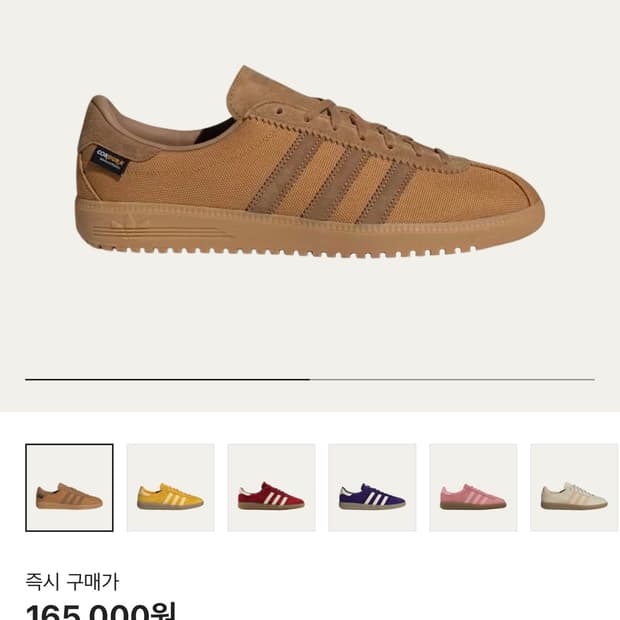Pick the red sneaker colorway thumbnail
The height and width of the screenshot is (620, 620).
[271, 488]
